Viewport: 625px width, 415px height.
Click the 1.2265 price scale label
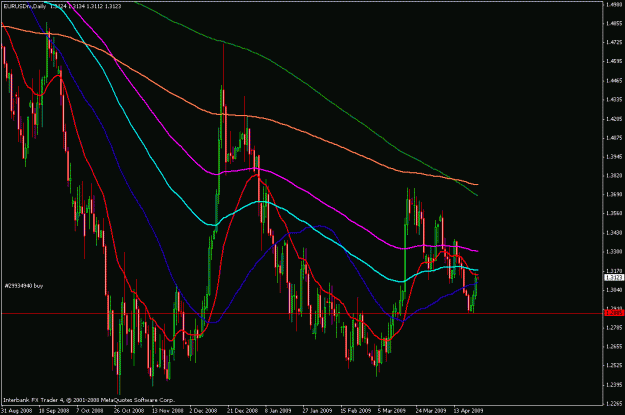click(614, 403)
